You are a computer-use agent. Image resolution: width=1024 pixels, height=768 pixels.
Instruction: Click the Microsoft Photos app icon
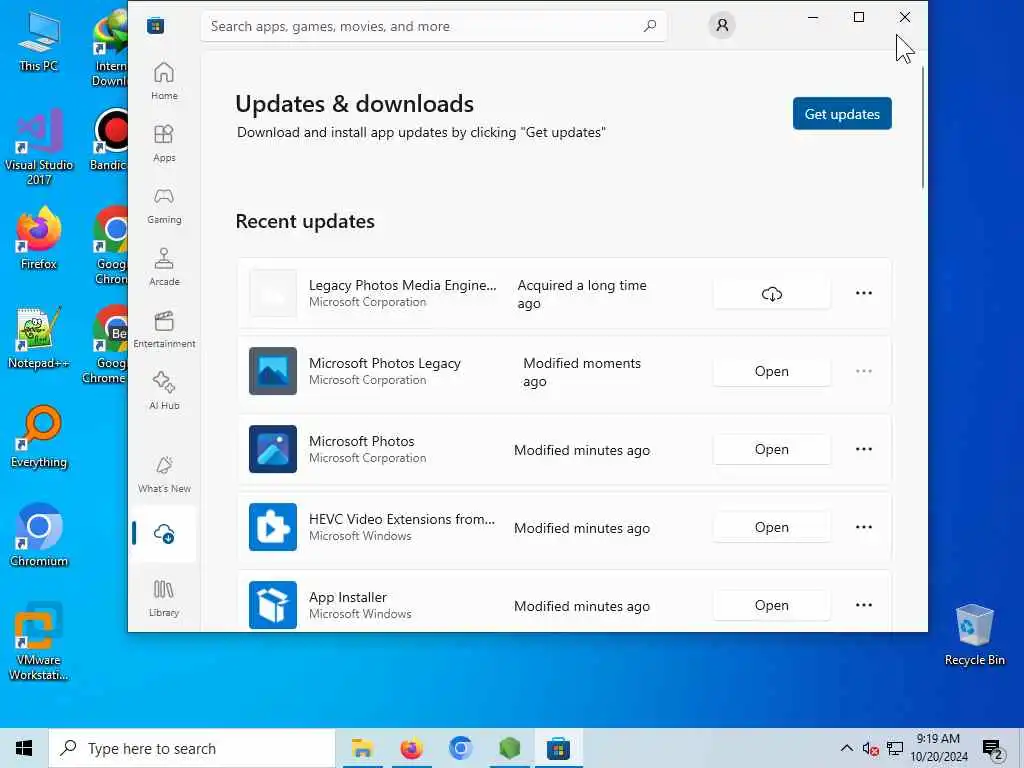[273, 449]
